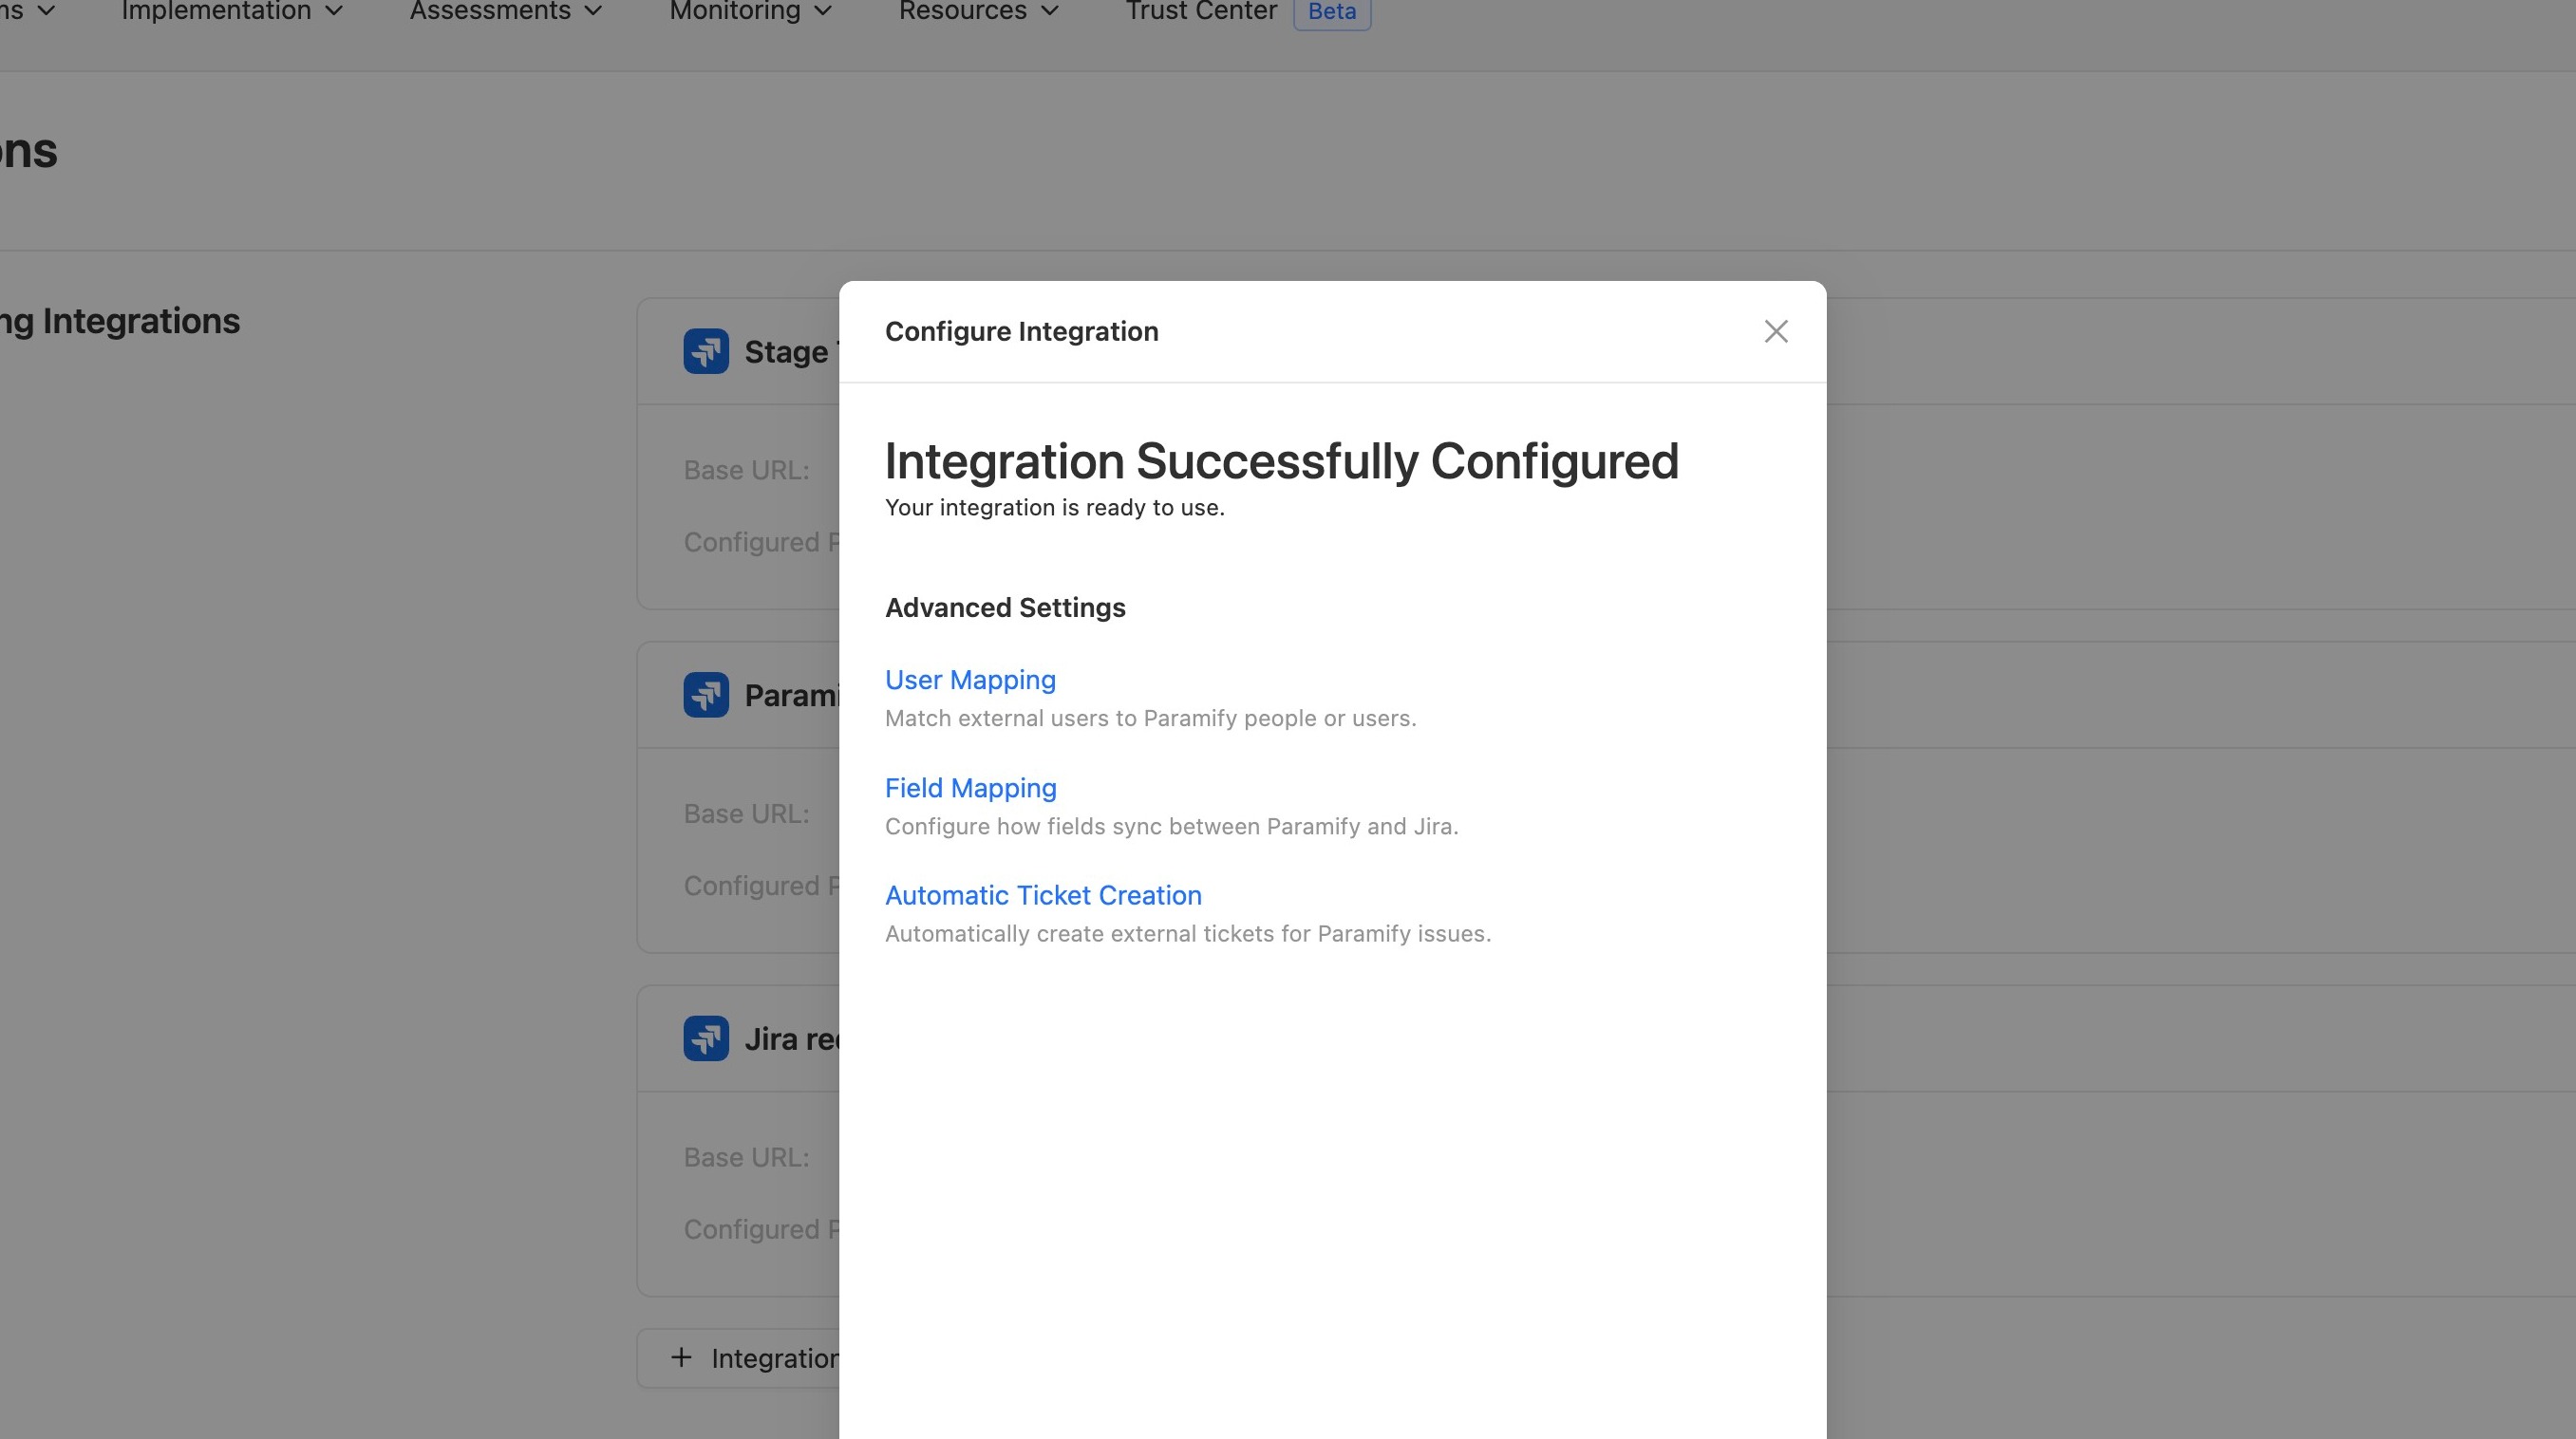Close the Configure Integration dialog
This screenshot has width=2576, height=1439.
click(1775, 331)
